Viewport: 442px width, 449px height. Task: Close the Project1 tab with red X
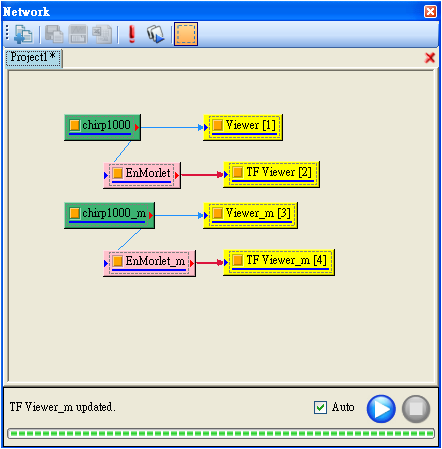pyautogui.click(x=430, y=58)
